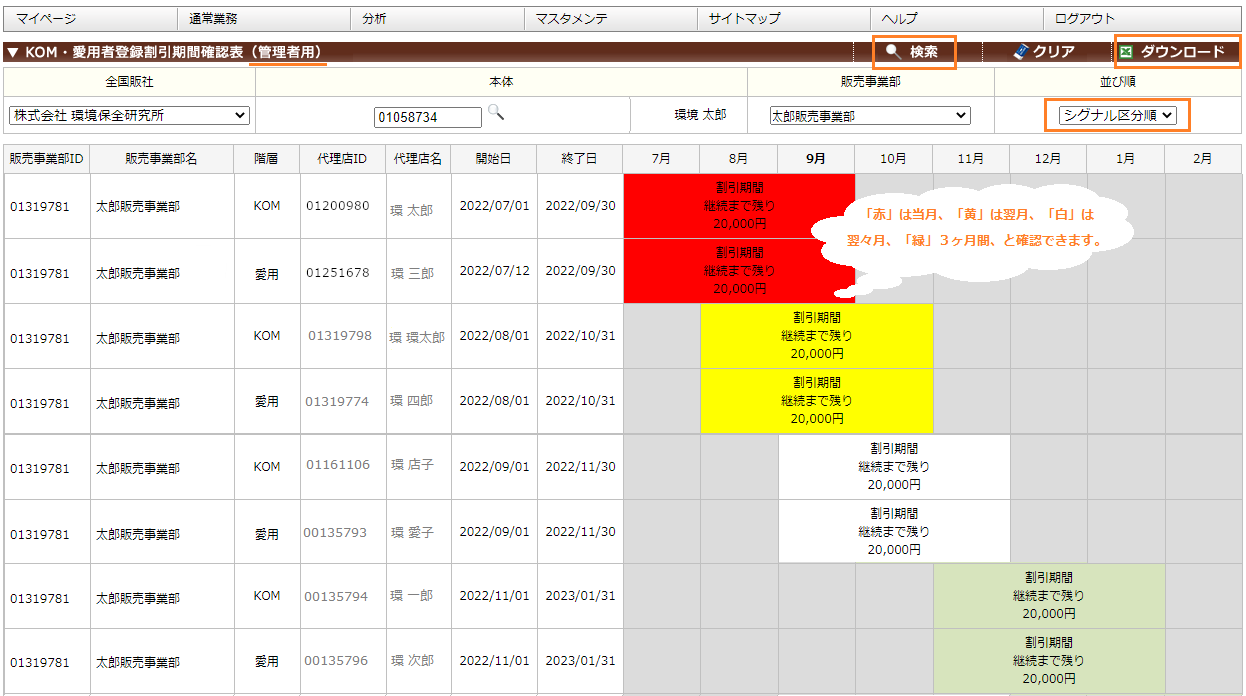Open the 全国販社 company dropdown
This screenshot has height=696, width=1246.
point(129,116)
